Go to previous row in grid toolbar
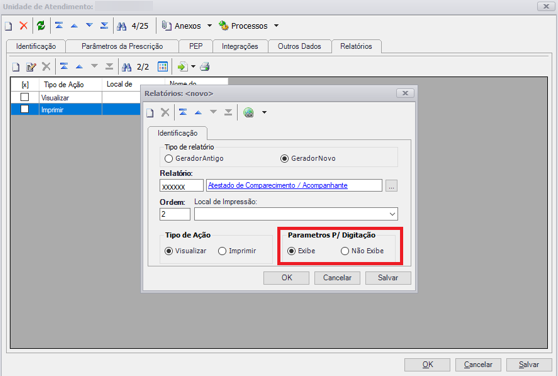The height and width of the screenshot is (376, 558). [x=79, y=67]
